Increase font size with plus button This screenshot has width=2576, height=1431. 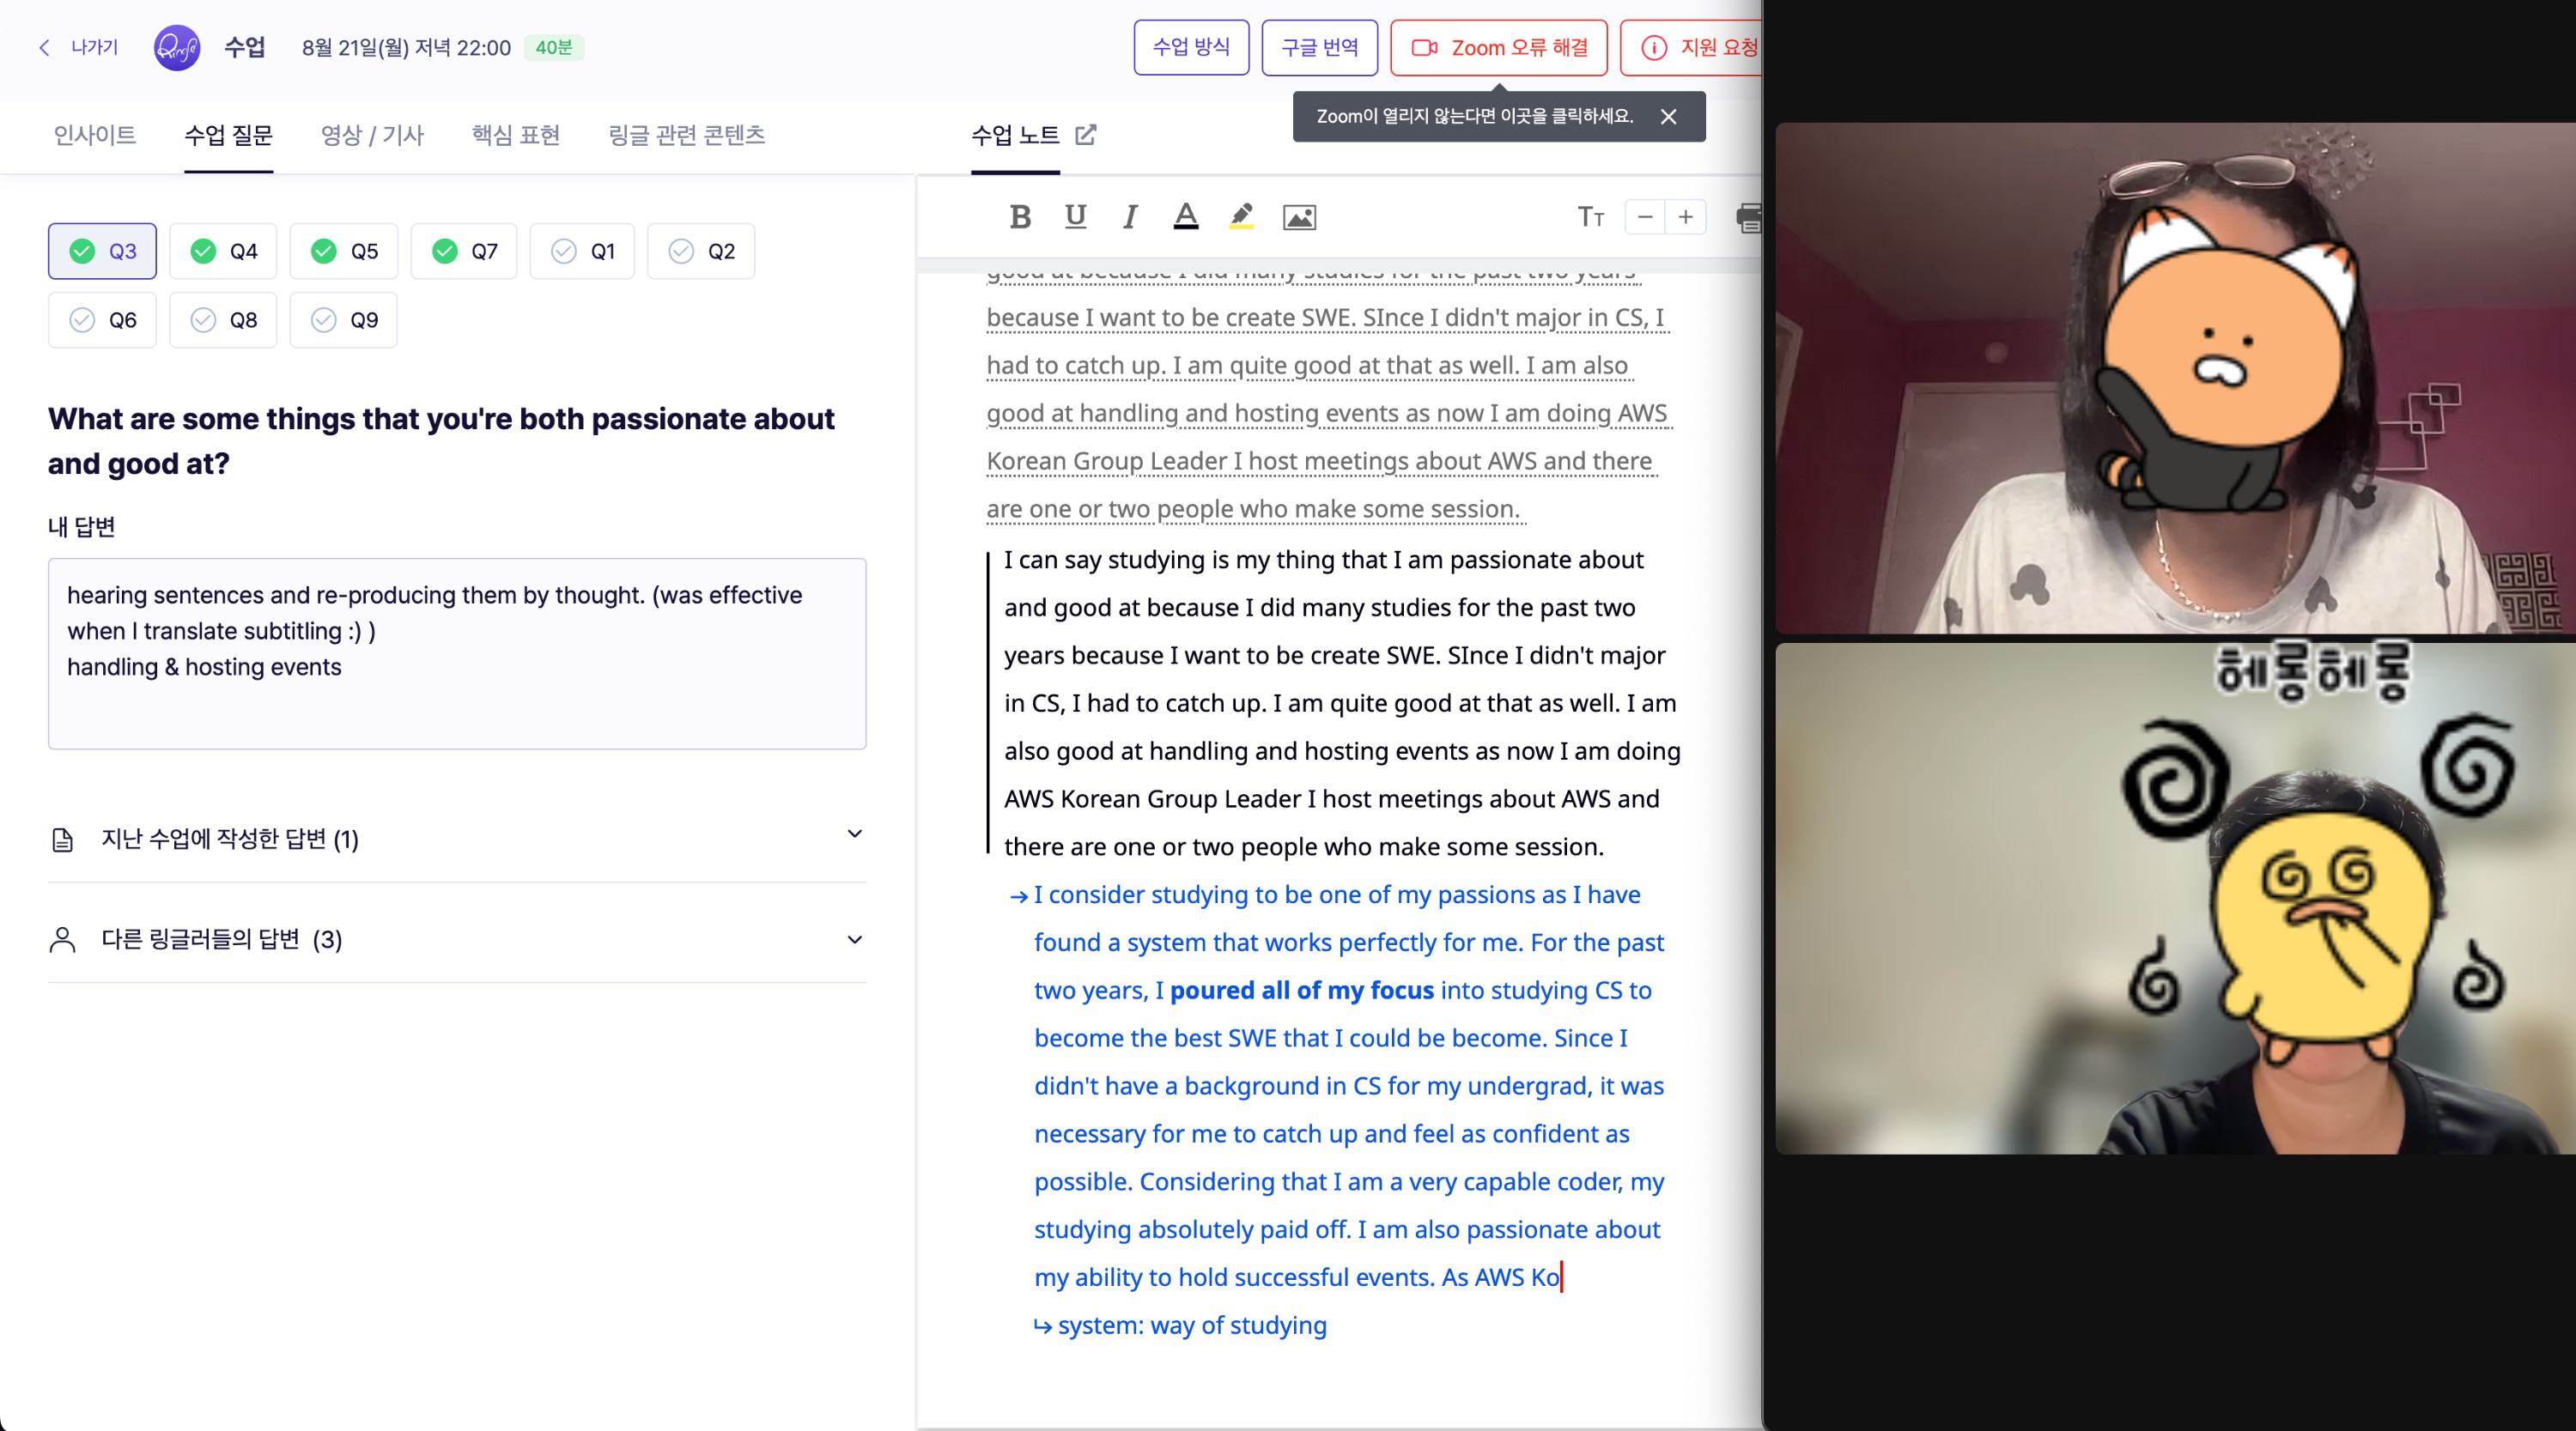click(x=1686, y=217)
